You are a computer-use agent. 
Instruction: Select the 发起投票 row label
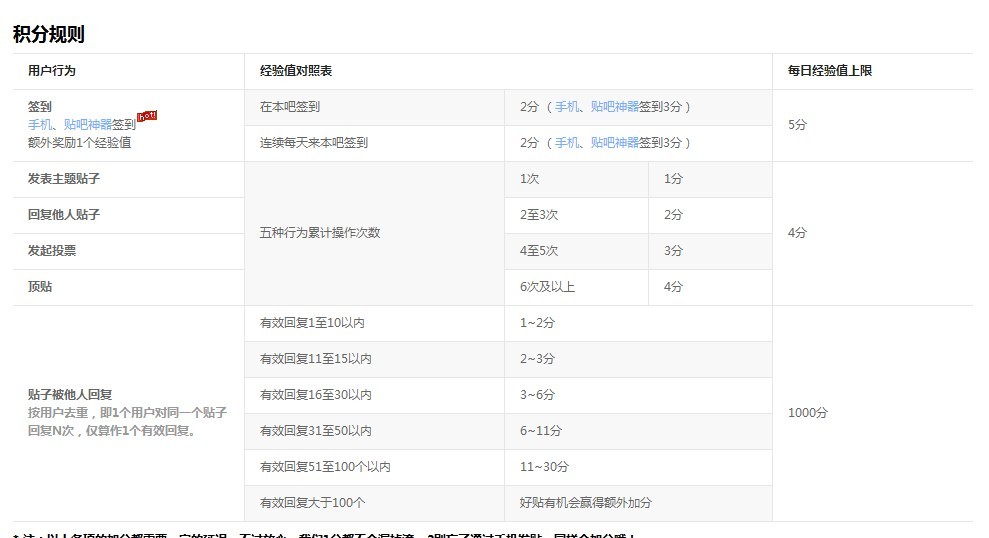(x=52, y=251)
